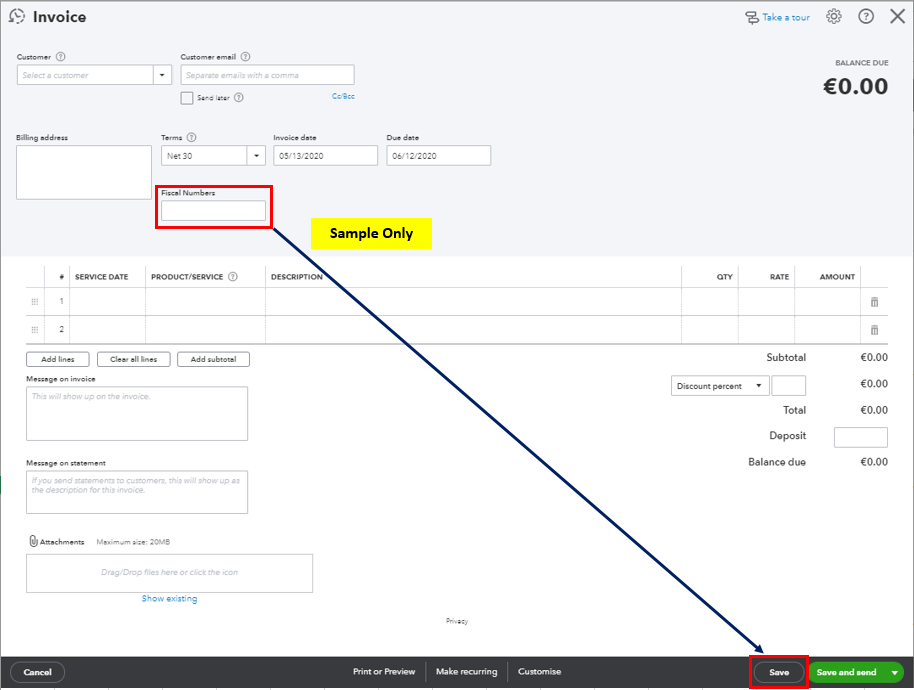Click the Message on invoice box

coord(137,414)
